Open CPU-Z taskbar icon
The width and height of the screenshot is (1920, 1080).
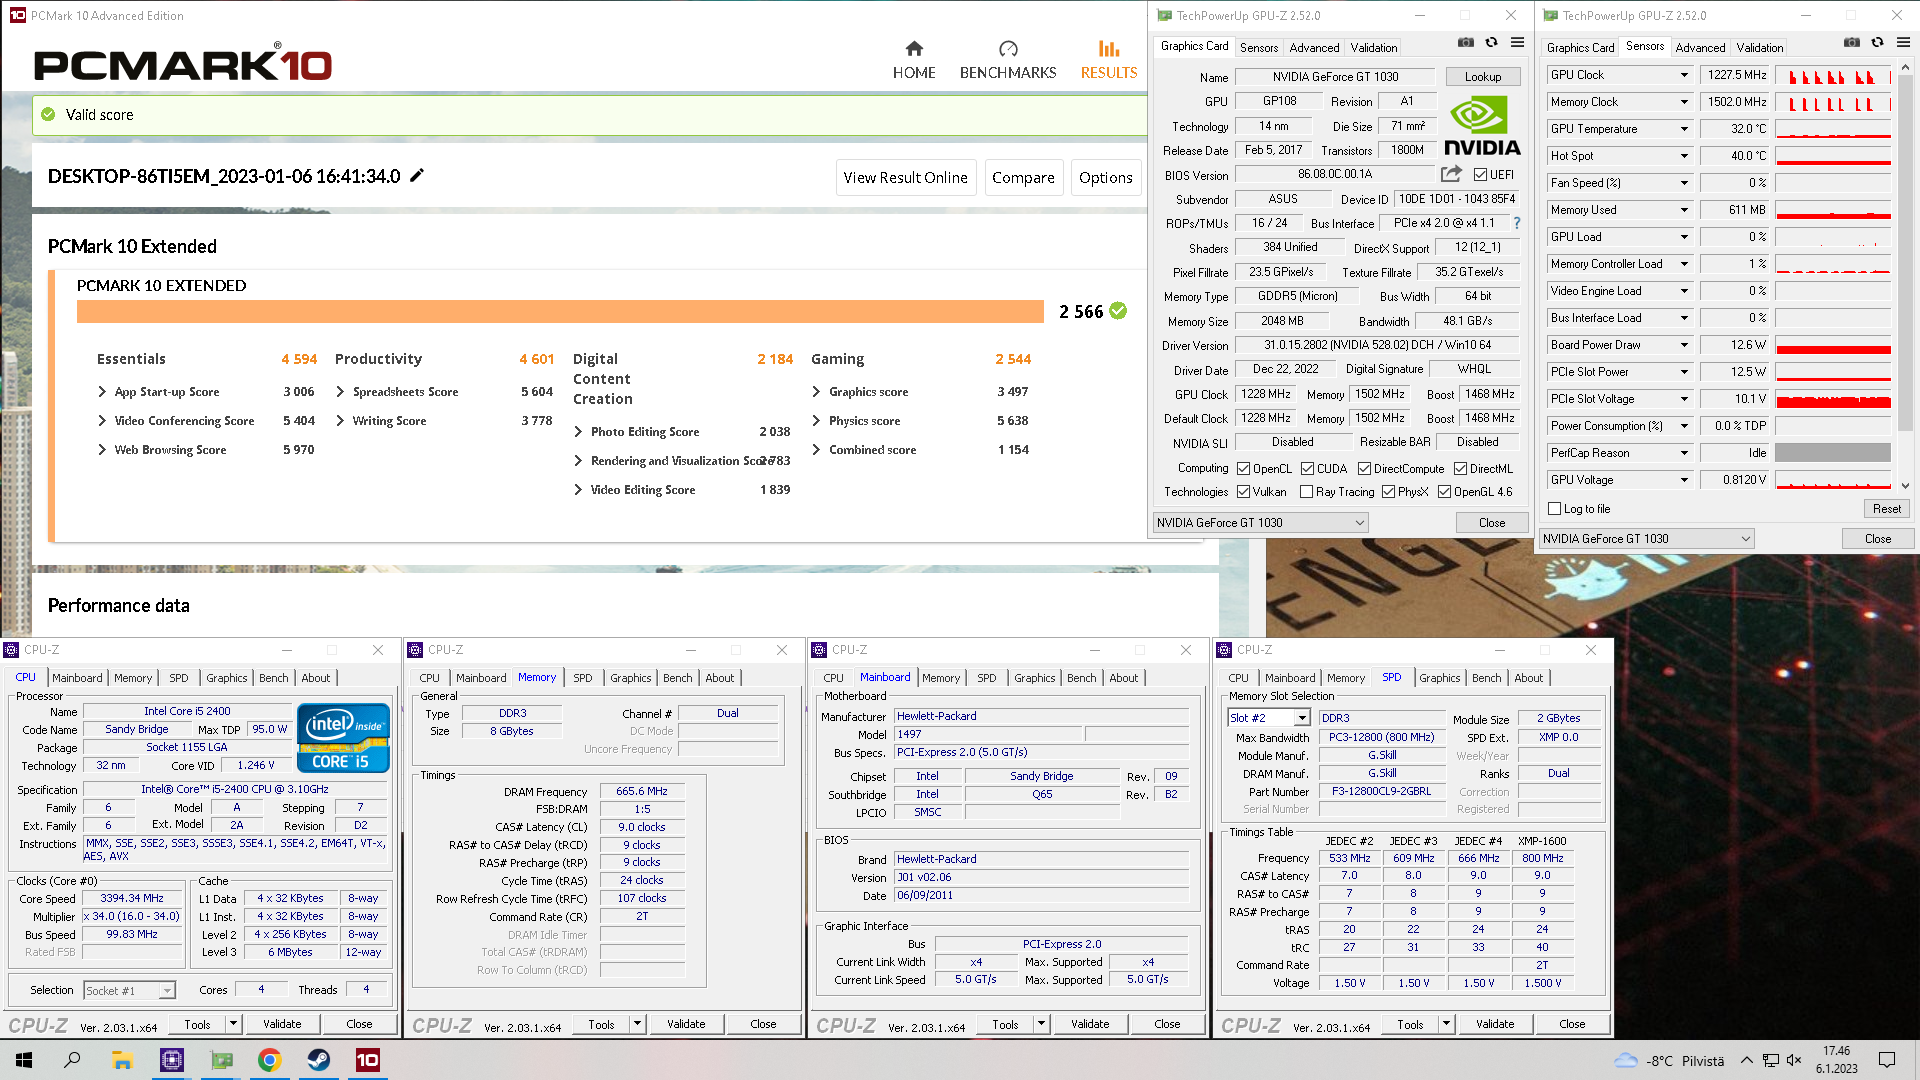coord(172,1060)
